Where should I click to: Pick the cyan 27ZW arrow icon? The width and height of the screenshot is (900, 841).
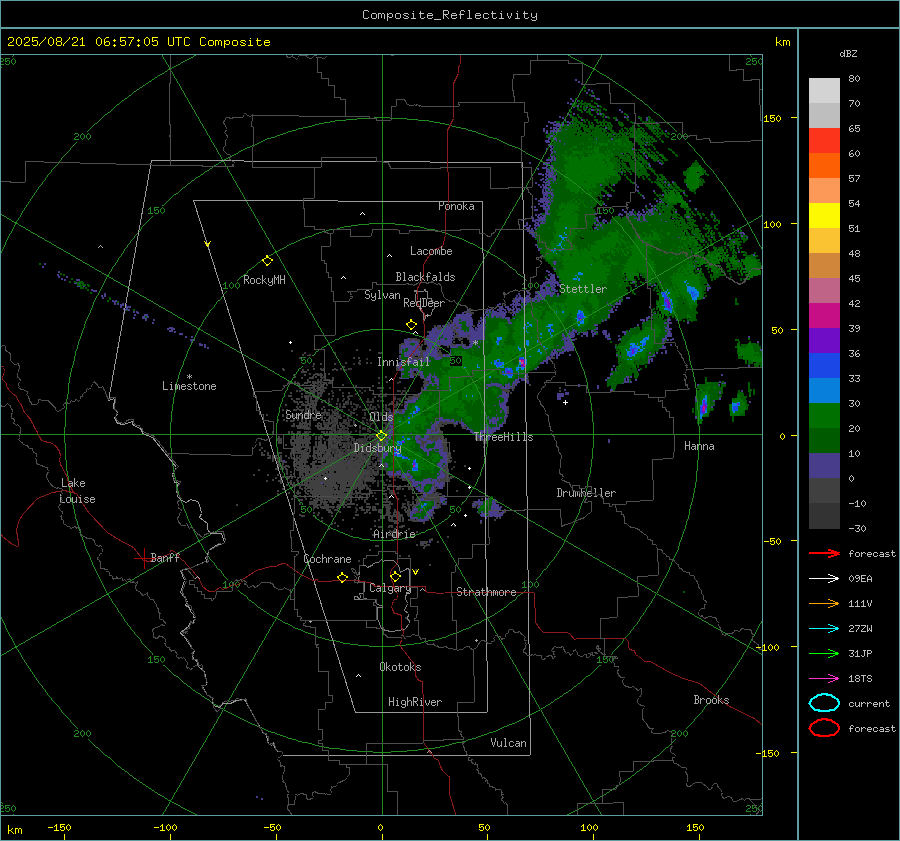click(824, 629)
